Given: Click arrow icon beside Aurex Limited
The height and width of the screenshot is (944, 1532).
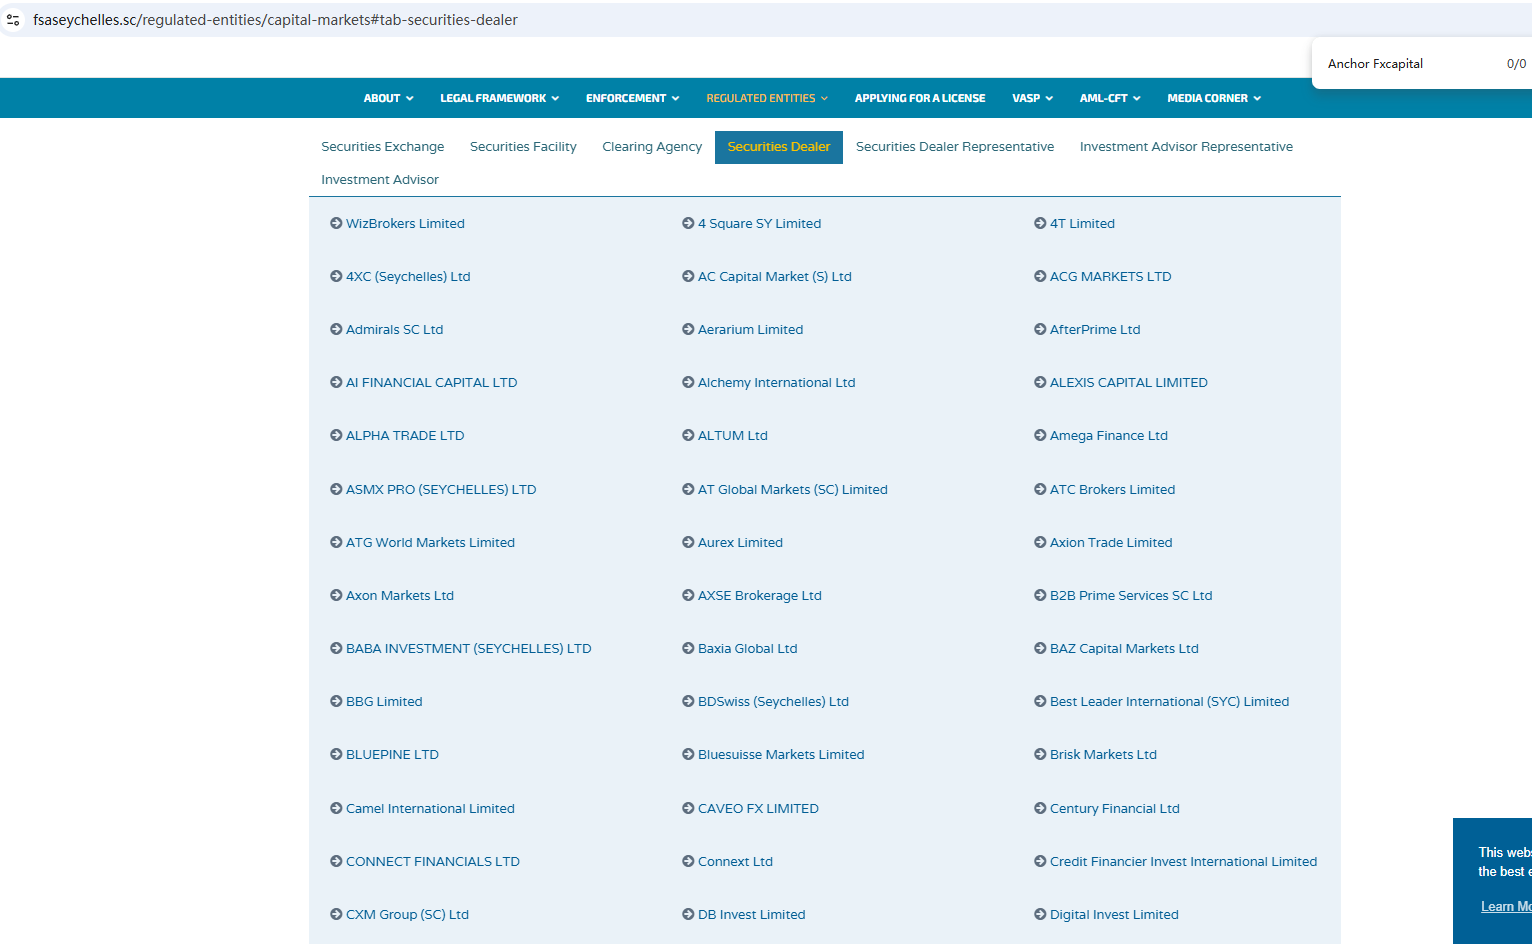Looking at the screenshot, I should click(688, 542).
